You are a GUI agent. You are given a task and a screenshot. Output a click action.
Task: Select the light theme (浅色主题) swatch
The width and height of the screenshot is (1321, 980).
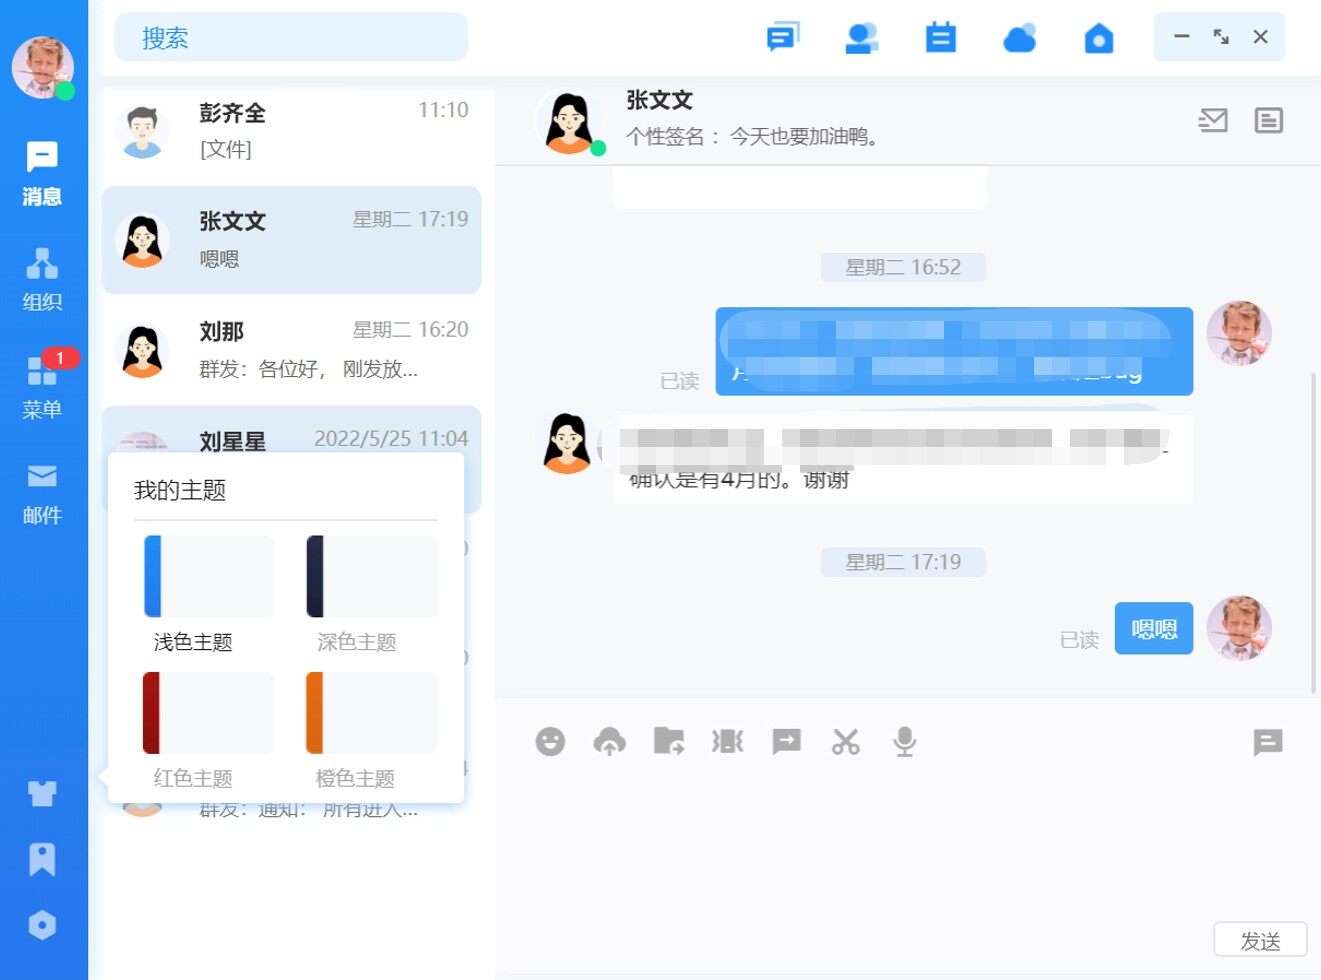pos(209,576)
